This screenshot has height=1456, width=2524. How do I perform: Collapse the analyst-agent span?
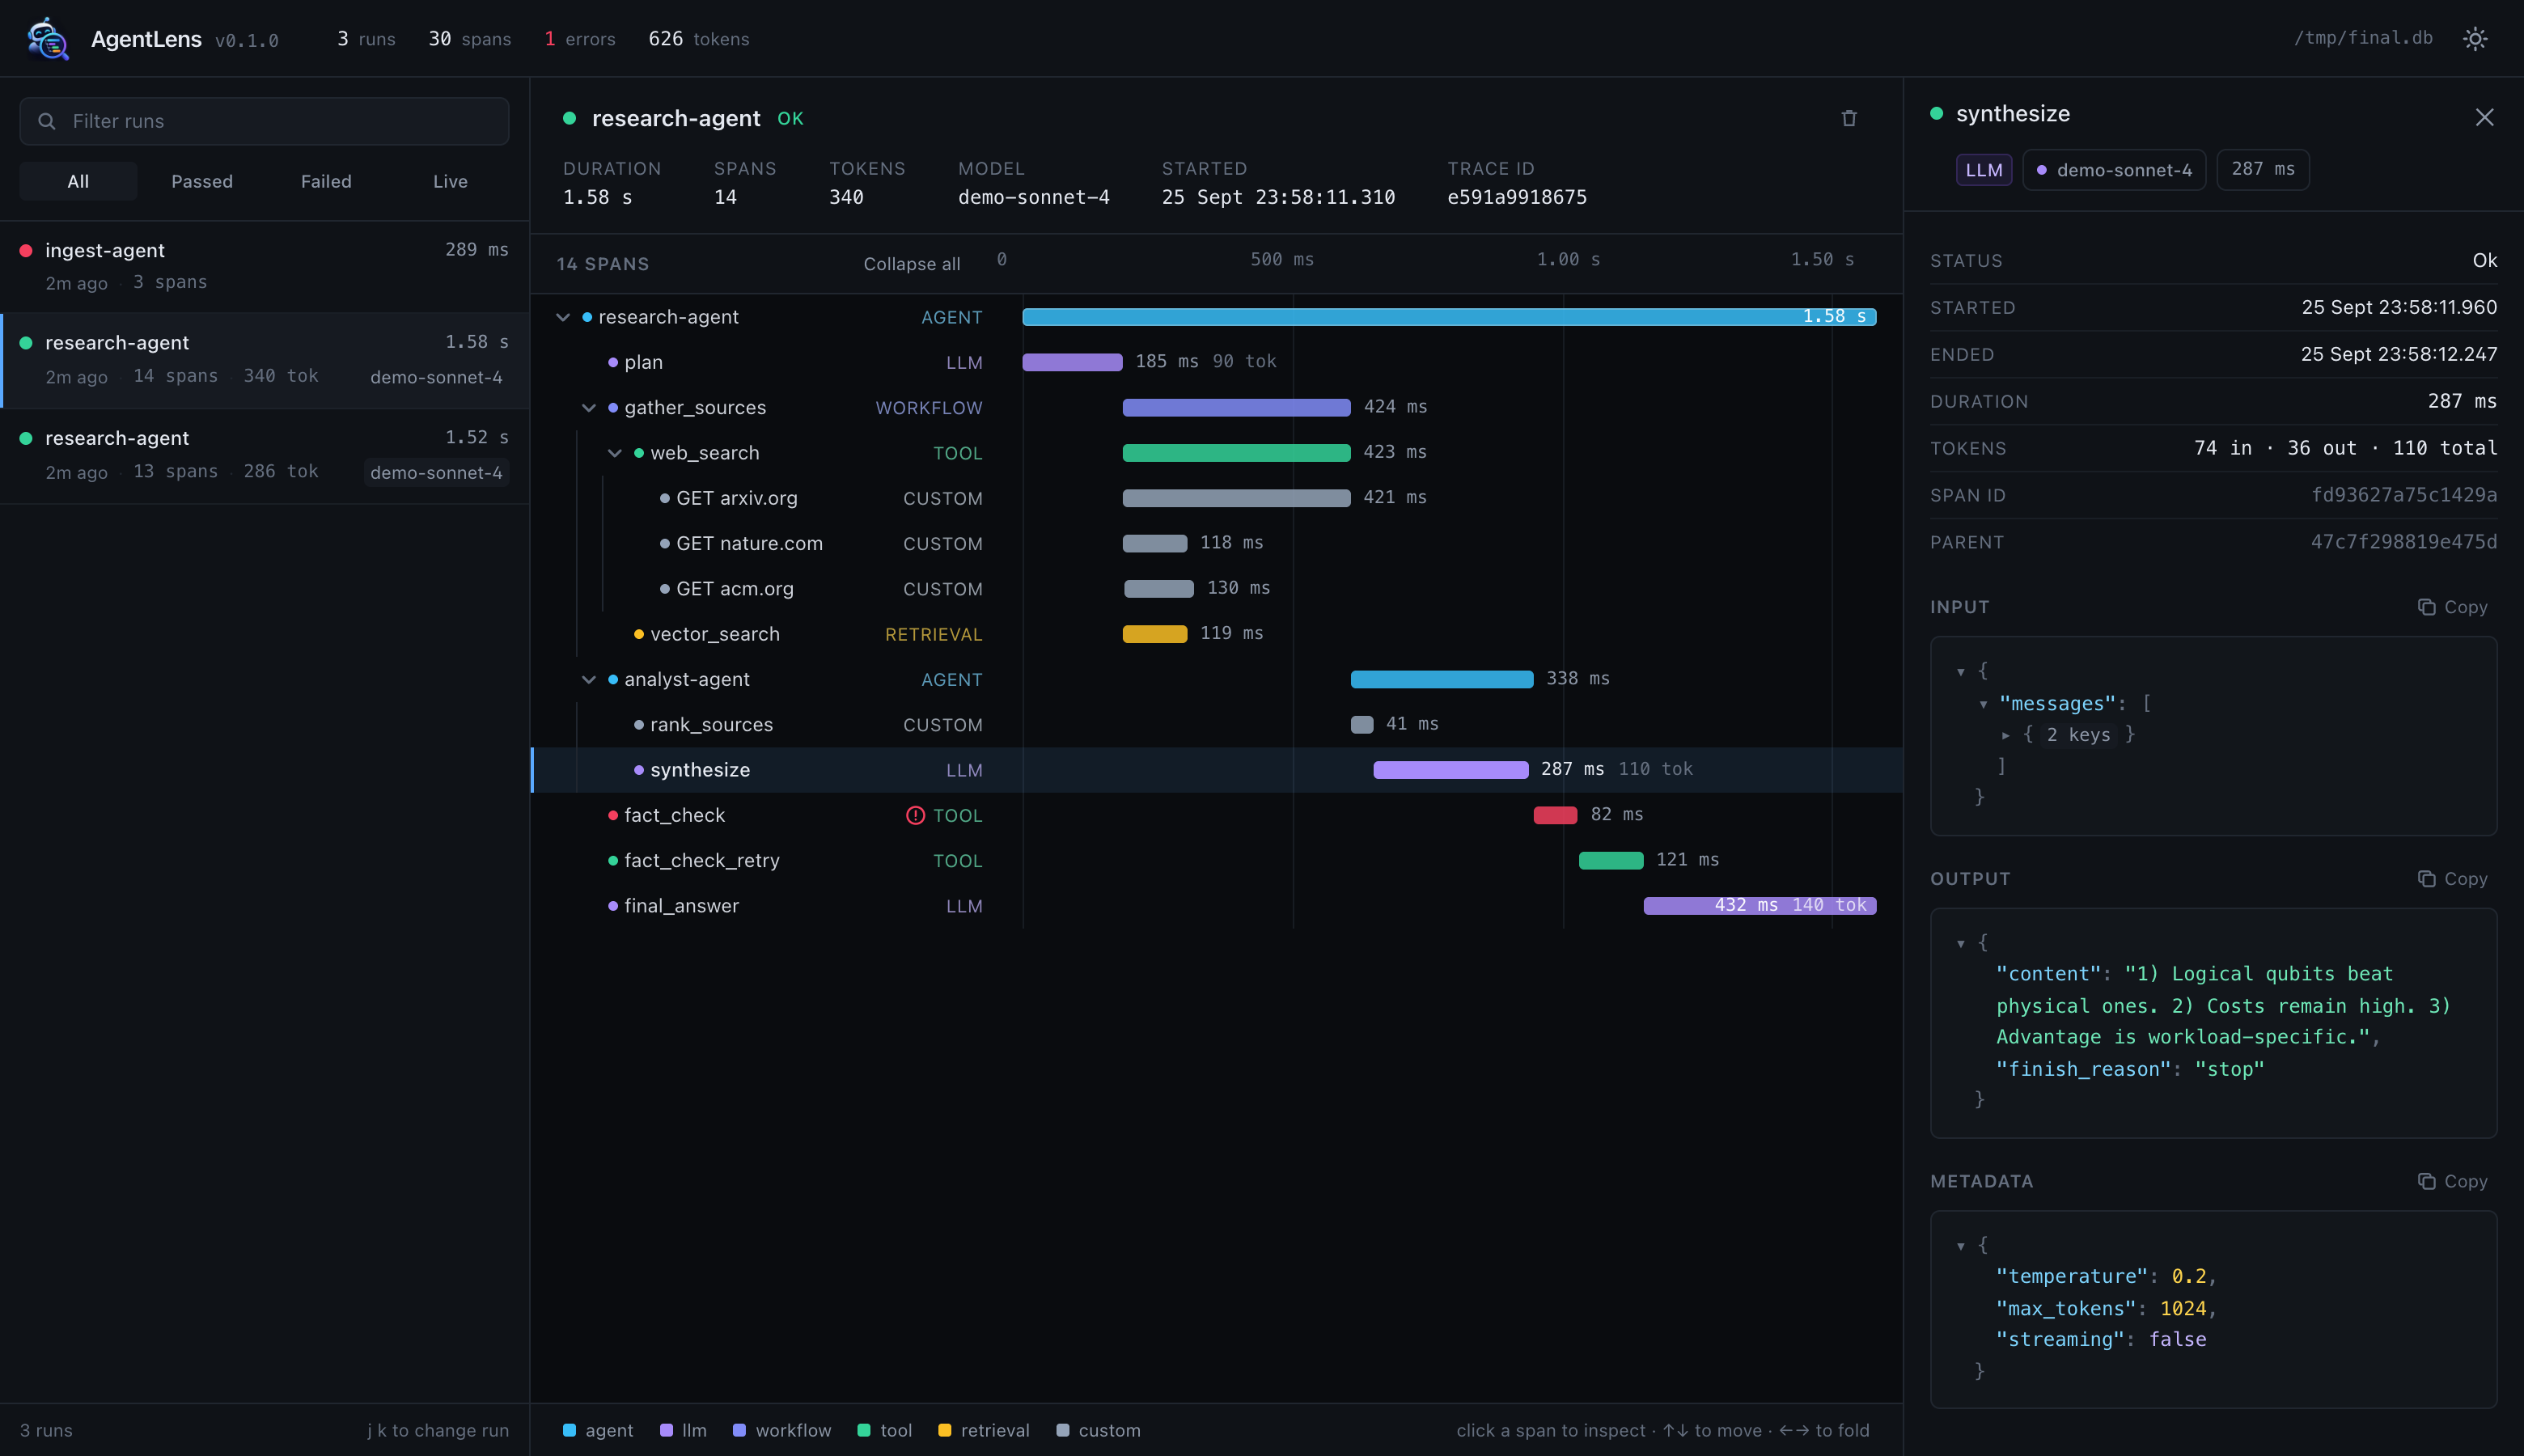(x=589, y=680)
